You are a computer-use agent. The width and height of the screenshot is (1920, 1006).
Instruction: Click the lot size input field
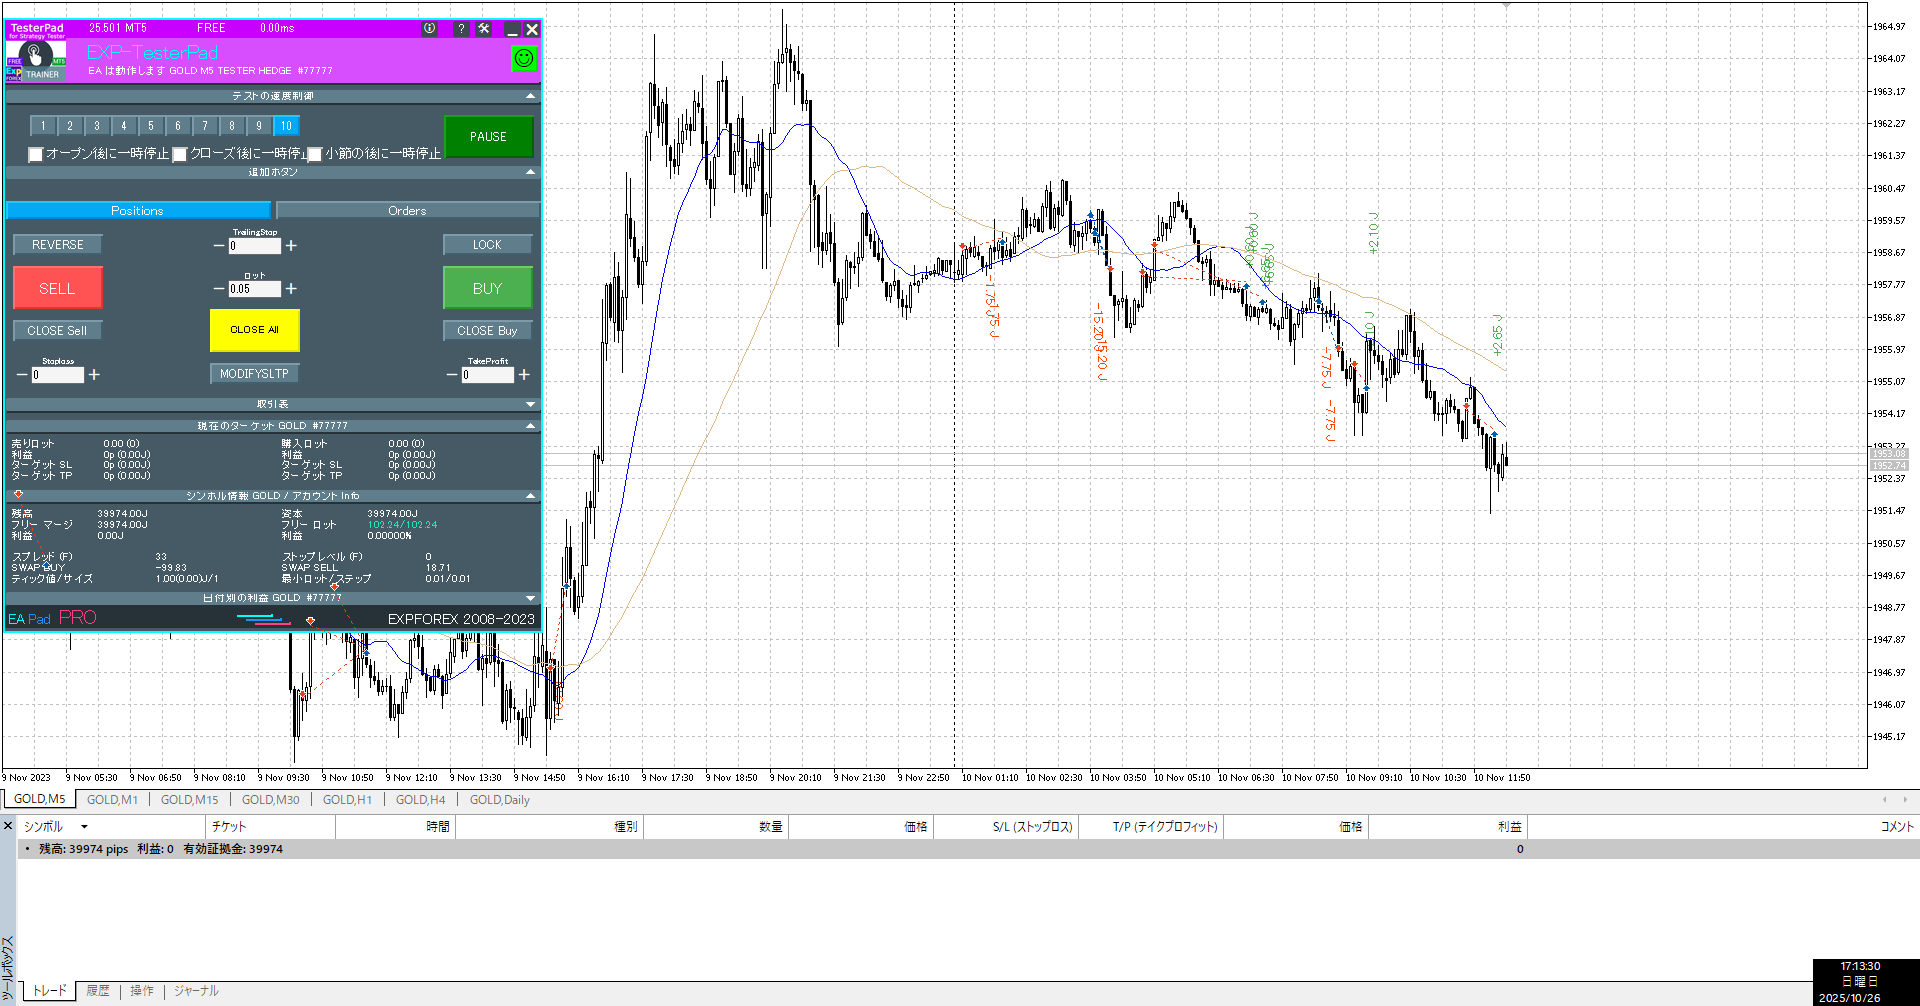click(254, 289)
